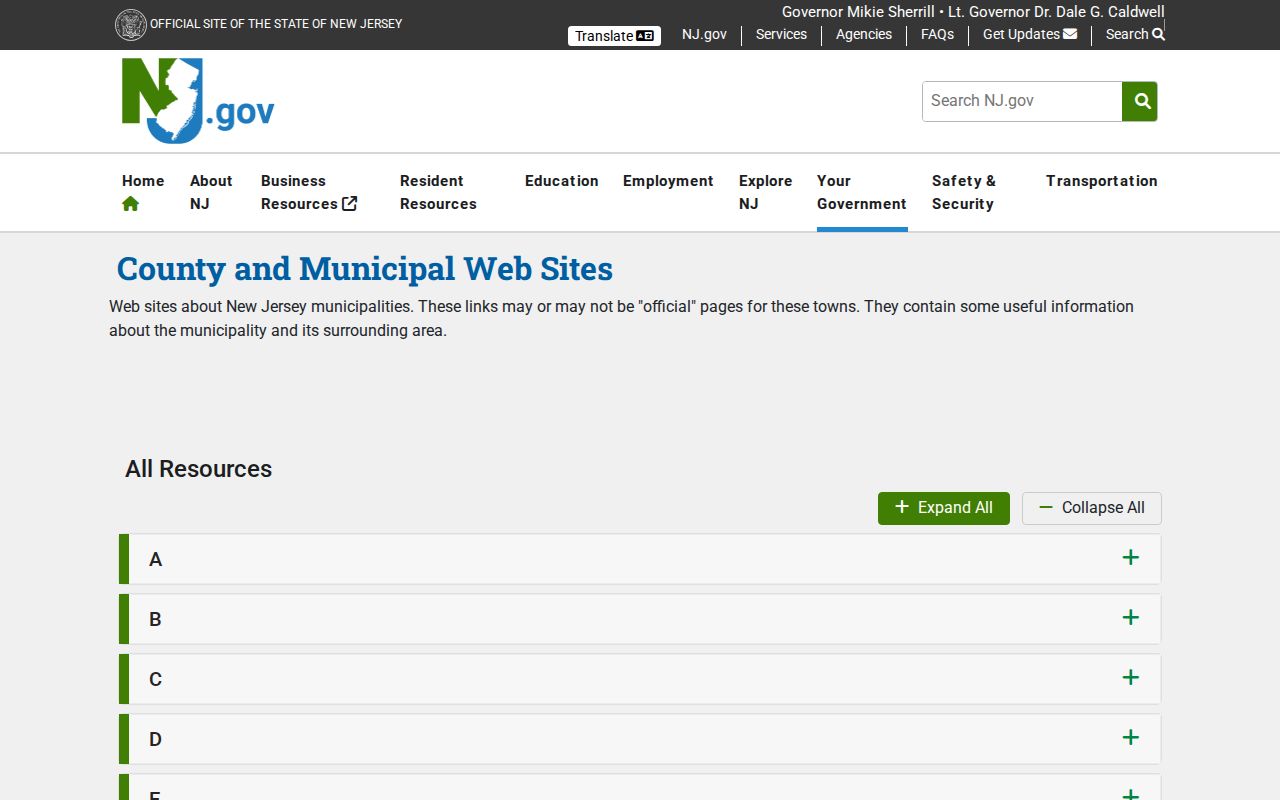Click the Official Site of the State text
The image size is (1280, 800).
(276, 24)
